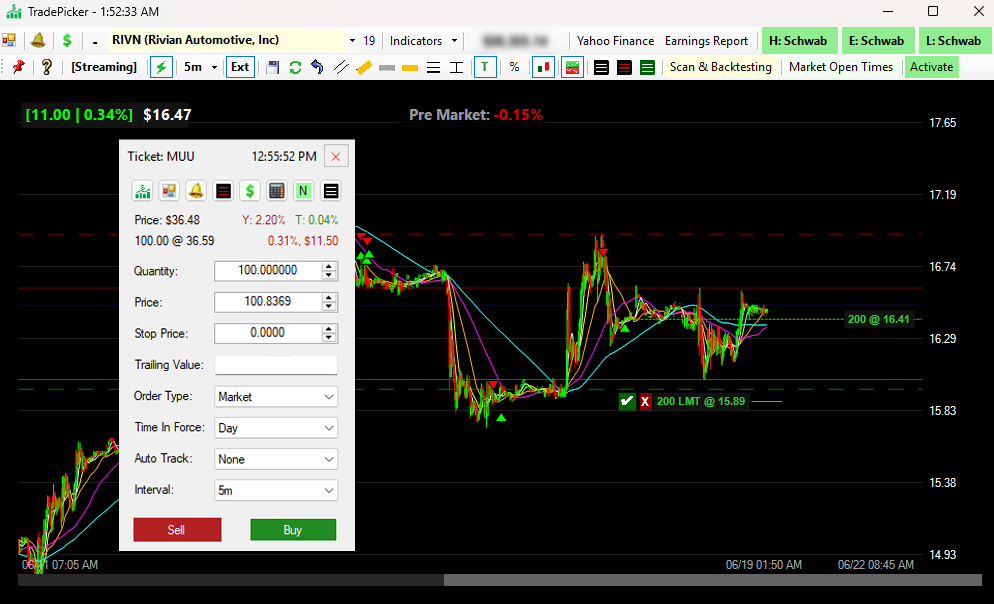The width and height of the screenshot is (994, 604).
Task: Click the green dollar icon on the top toolbar
Action: 67,41
